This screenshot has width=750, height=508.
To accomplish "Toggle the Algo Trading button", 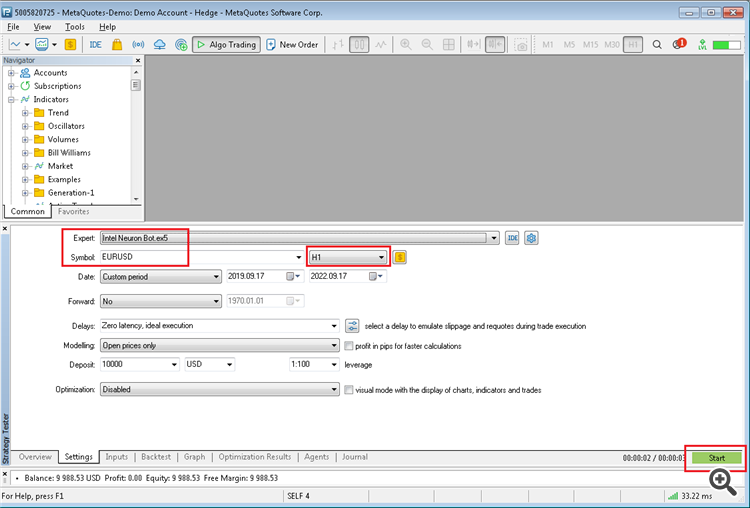I will tap(226, 44).
